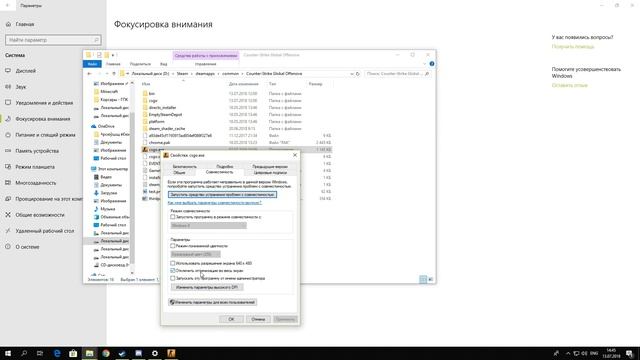Toggle reduced color mode checkbox

pos(173,246)
